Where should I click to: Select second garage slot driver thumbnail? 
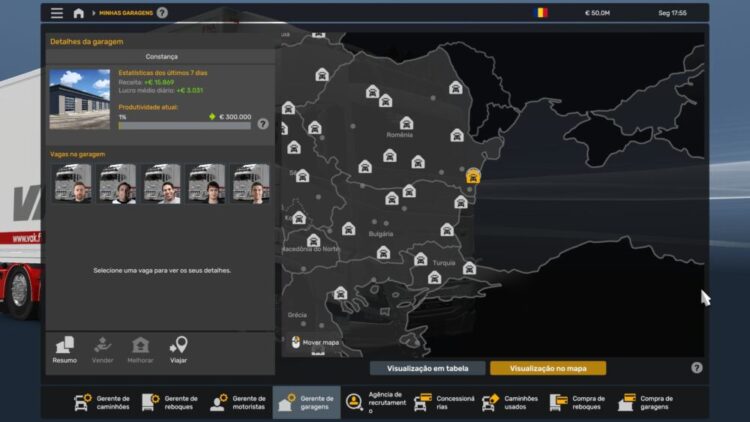[x=117, y=184]
